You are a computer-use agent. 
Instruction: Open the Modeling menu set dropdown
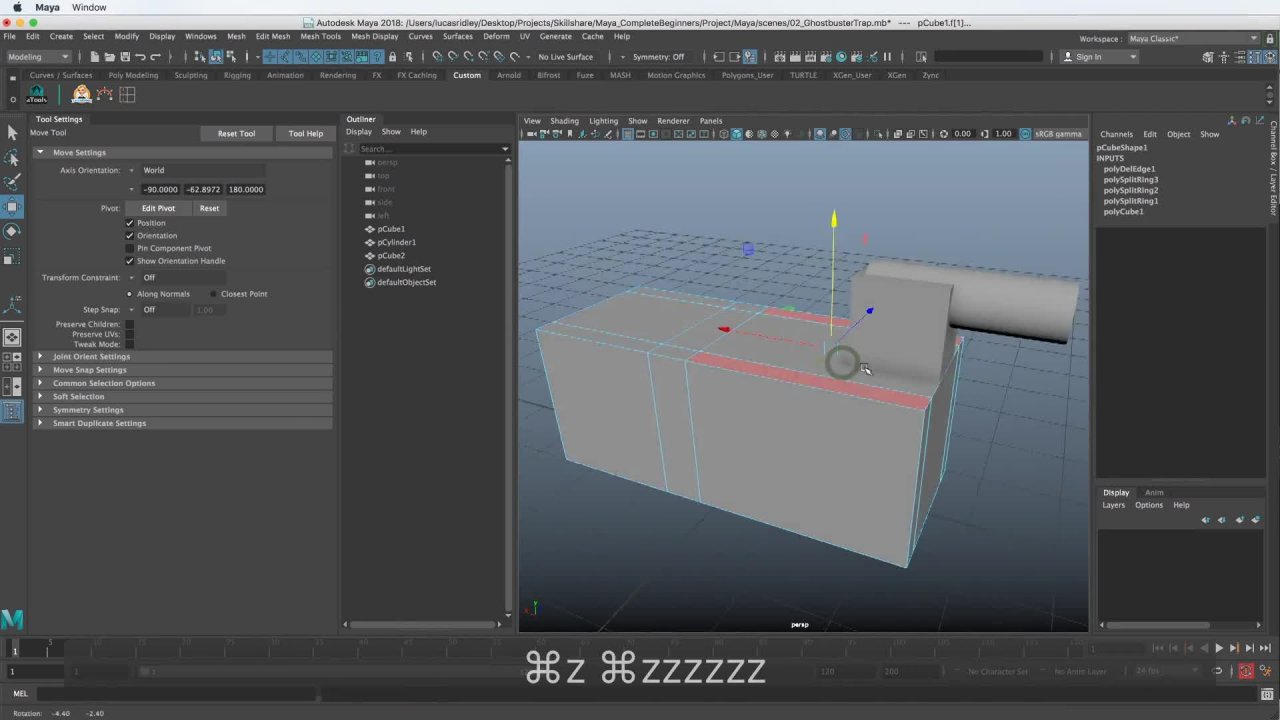click(x=38, y=57)
